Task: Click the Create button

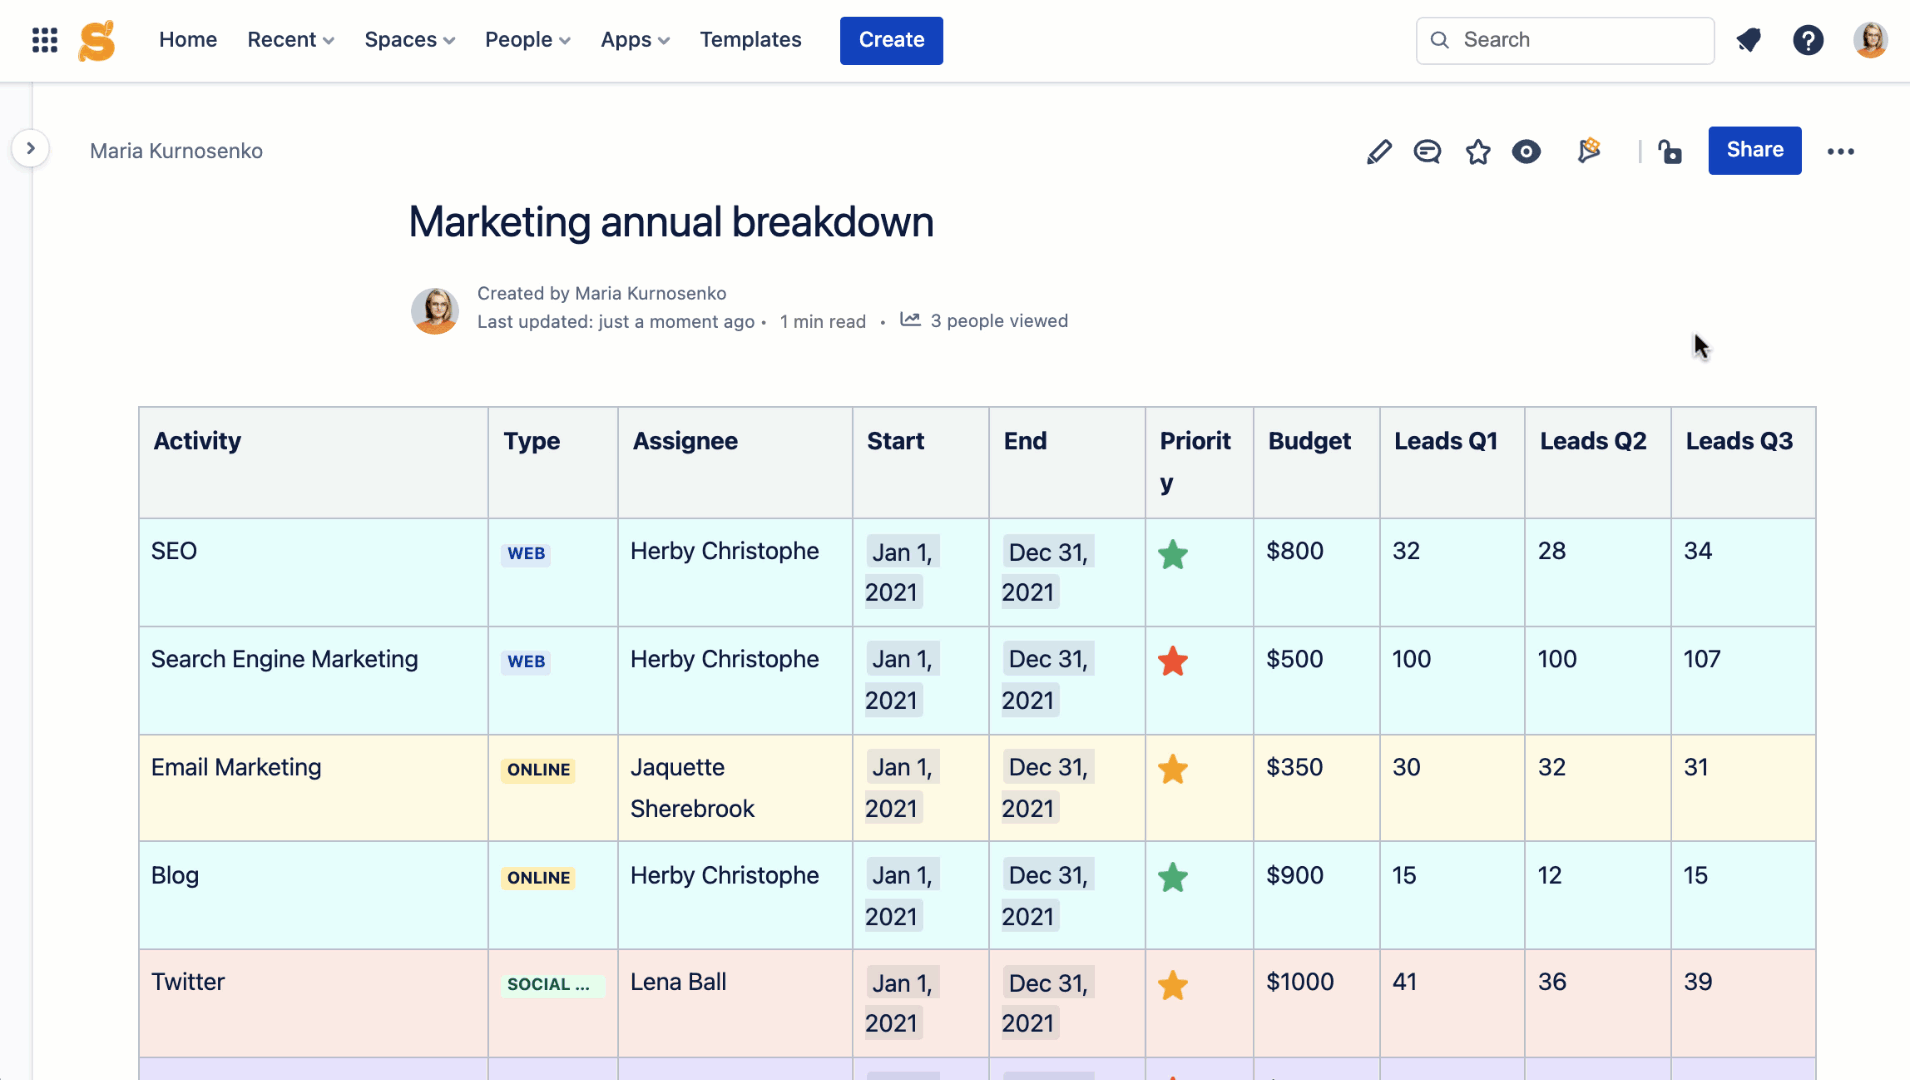Action: [x=891, y=40]
